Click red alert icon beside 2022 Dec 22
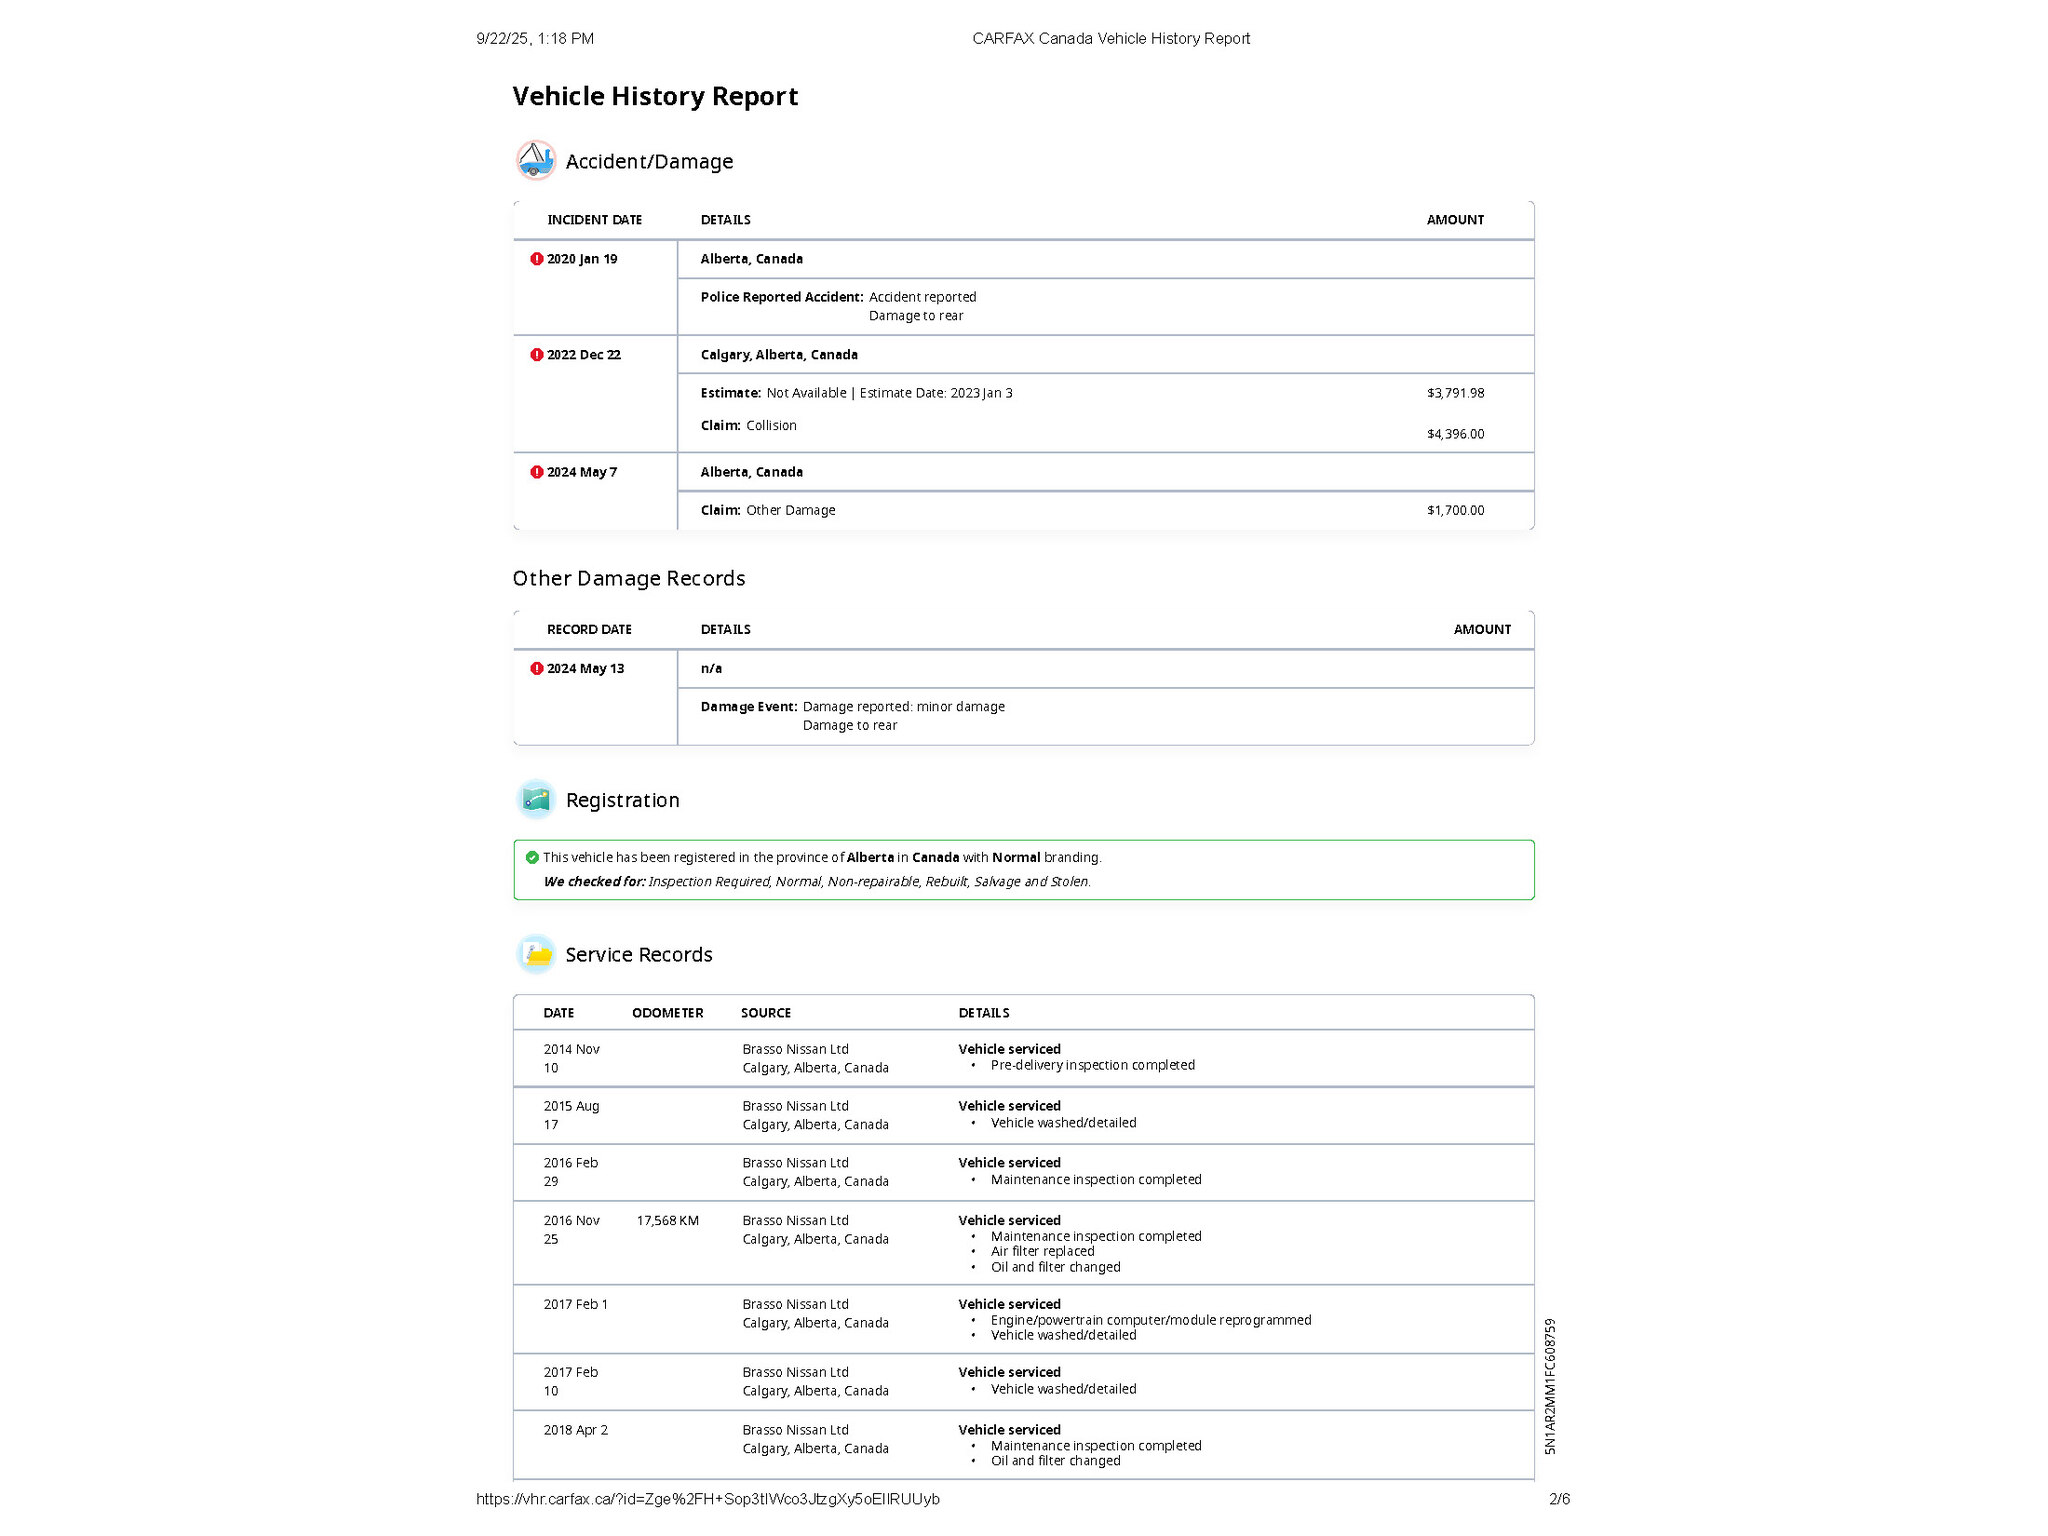Viewport: 2048px width, 1536px height. [x=537, y=355]
